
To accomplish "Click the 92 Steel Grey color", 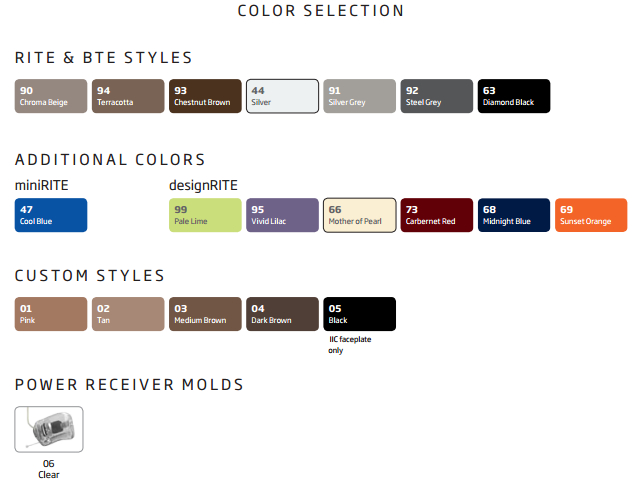I will 437,96.
